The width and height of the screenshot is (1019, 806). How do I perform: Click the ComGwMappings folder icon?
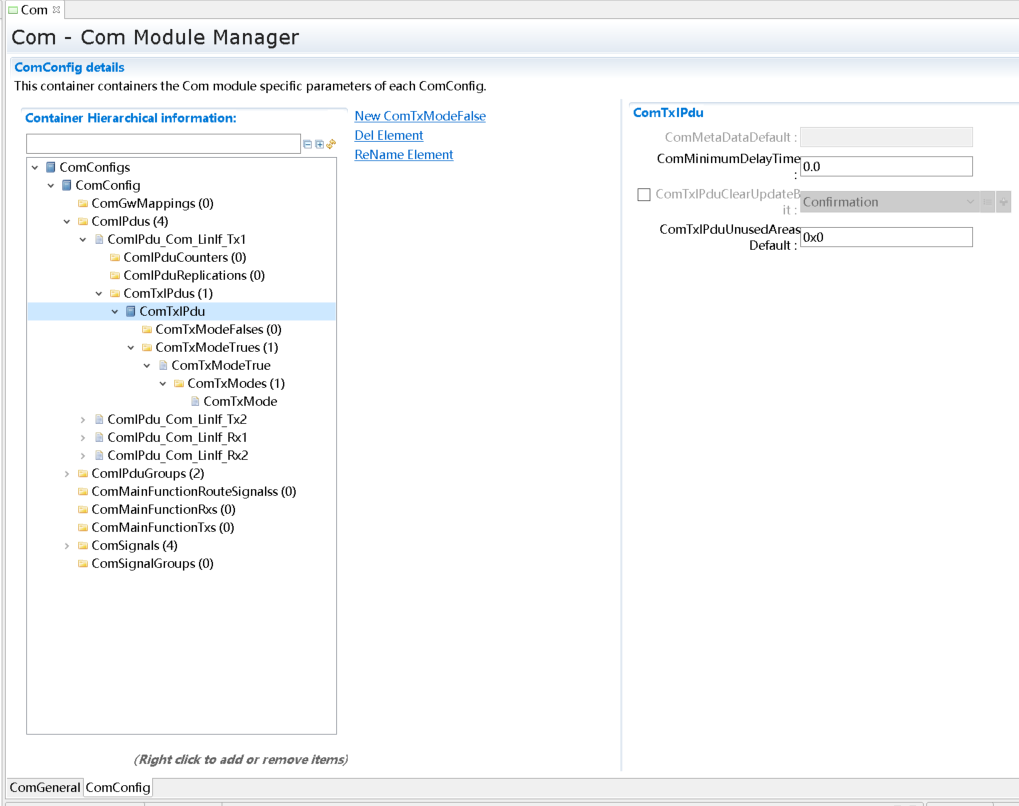coord(83,204)
